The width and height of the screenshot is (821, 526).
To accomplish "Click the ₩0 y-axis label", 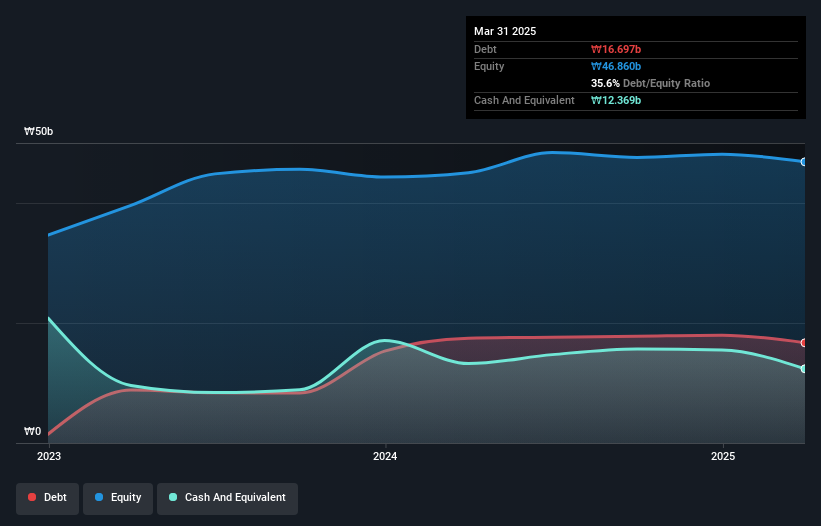I will click(32, 431).
